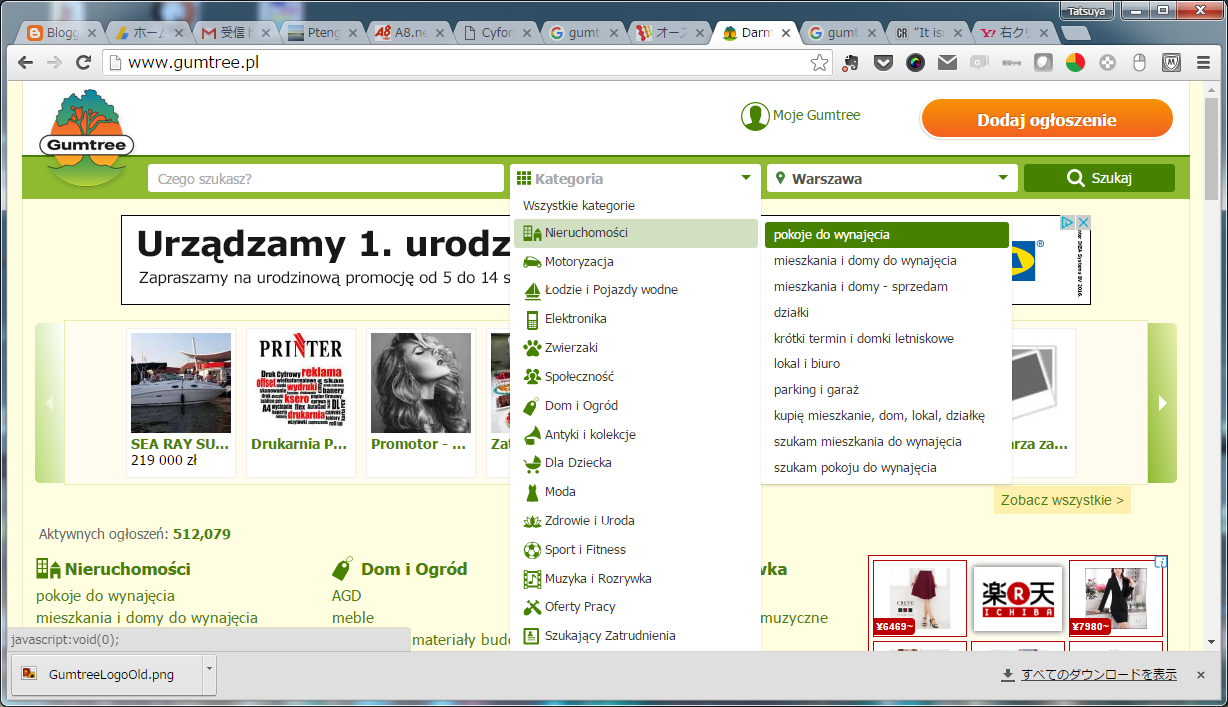Click the McAfee shield icon in toolbar

[1171, 61]
